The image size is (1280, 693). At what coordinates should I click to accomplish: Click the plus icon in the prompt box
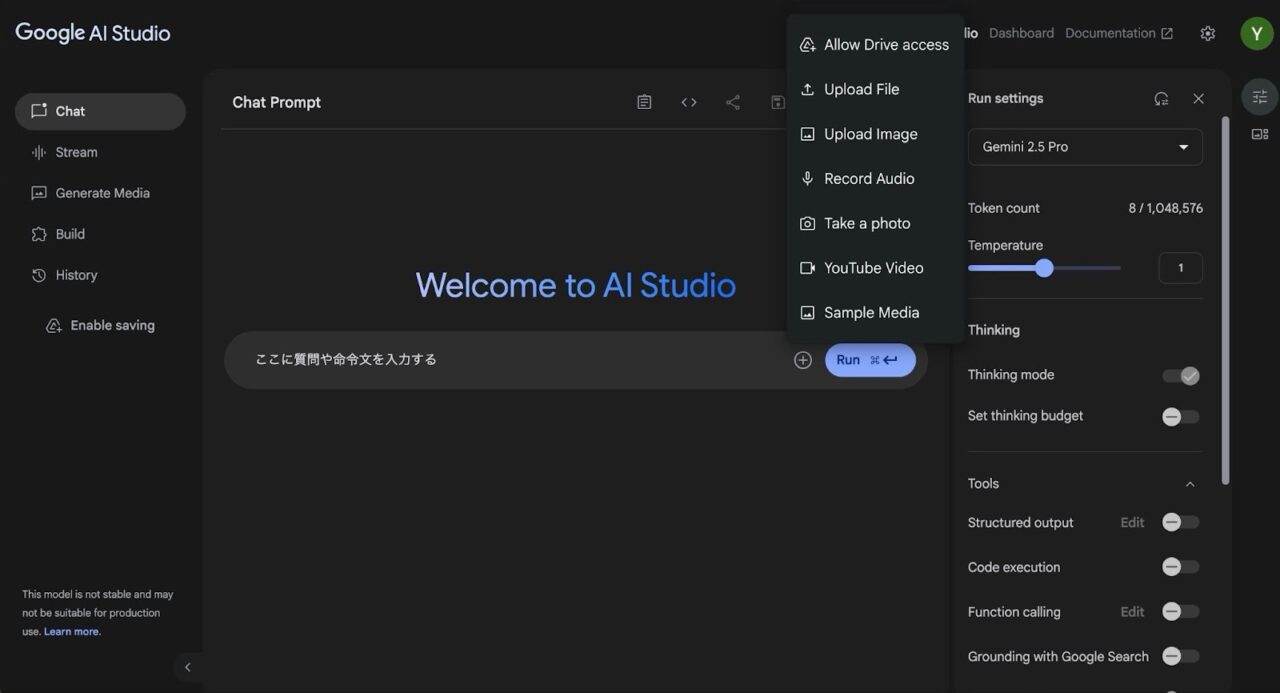click(803, 360)
